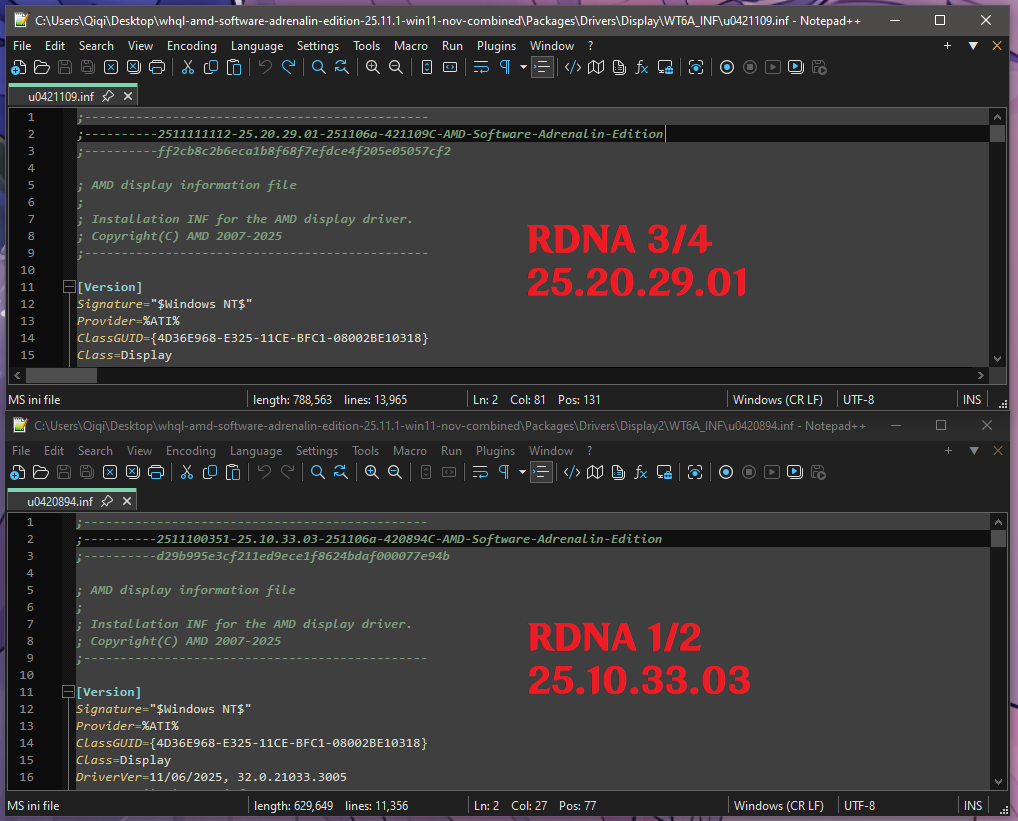Click Copy icon in u0421109.inf window toolbar
This screenshot has width=1018, height=821.
tap(210, 67)
